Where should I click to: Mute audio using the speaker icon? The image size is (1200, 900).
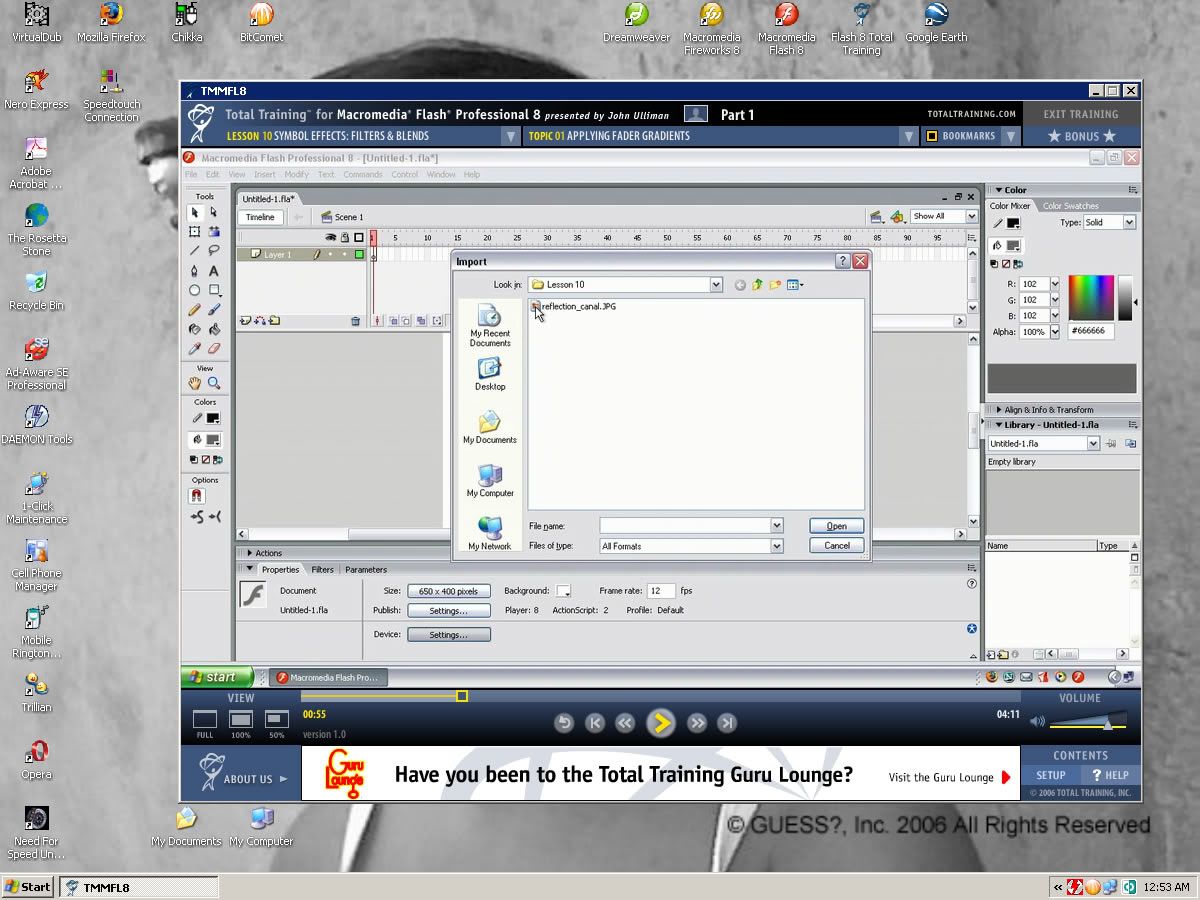1037,722
